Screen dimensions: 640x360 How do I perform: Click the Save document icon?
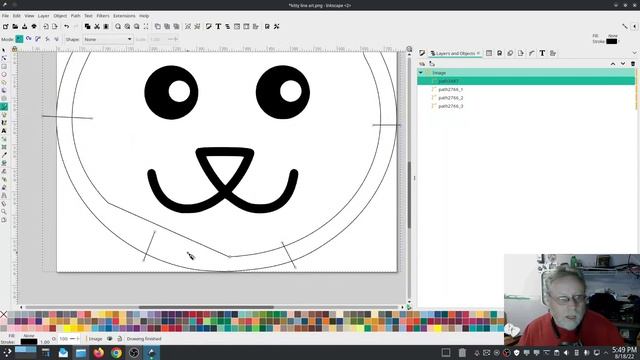pos(24,27)
